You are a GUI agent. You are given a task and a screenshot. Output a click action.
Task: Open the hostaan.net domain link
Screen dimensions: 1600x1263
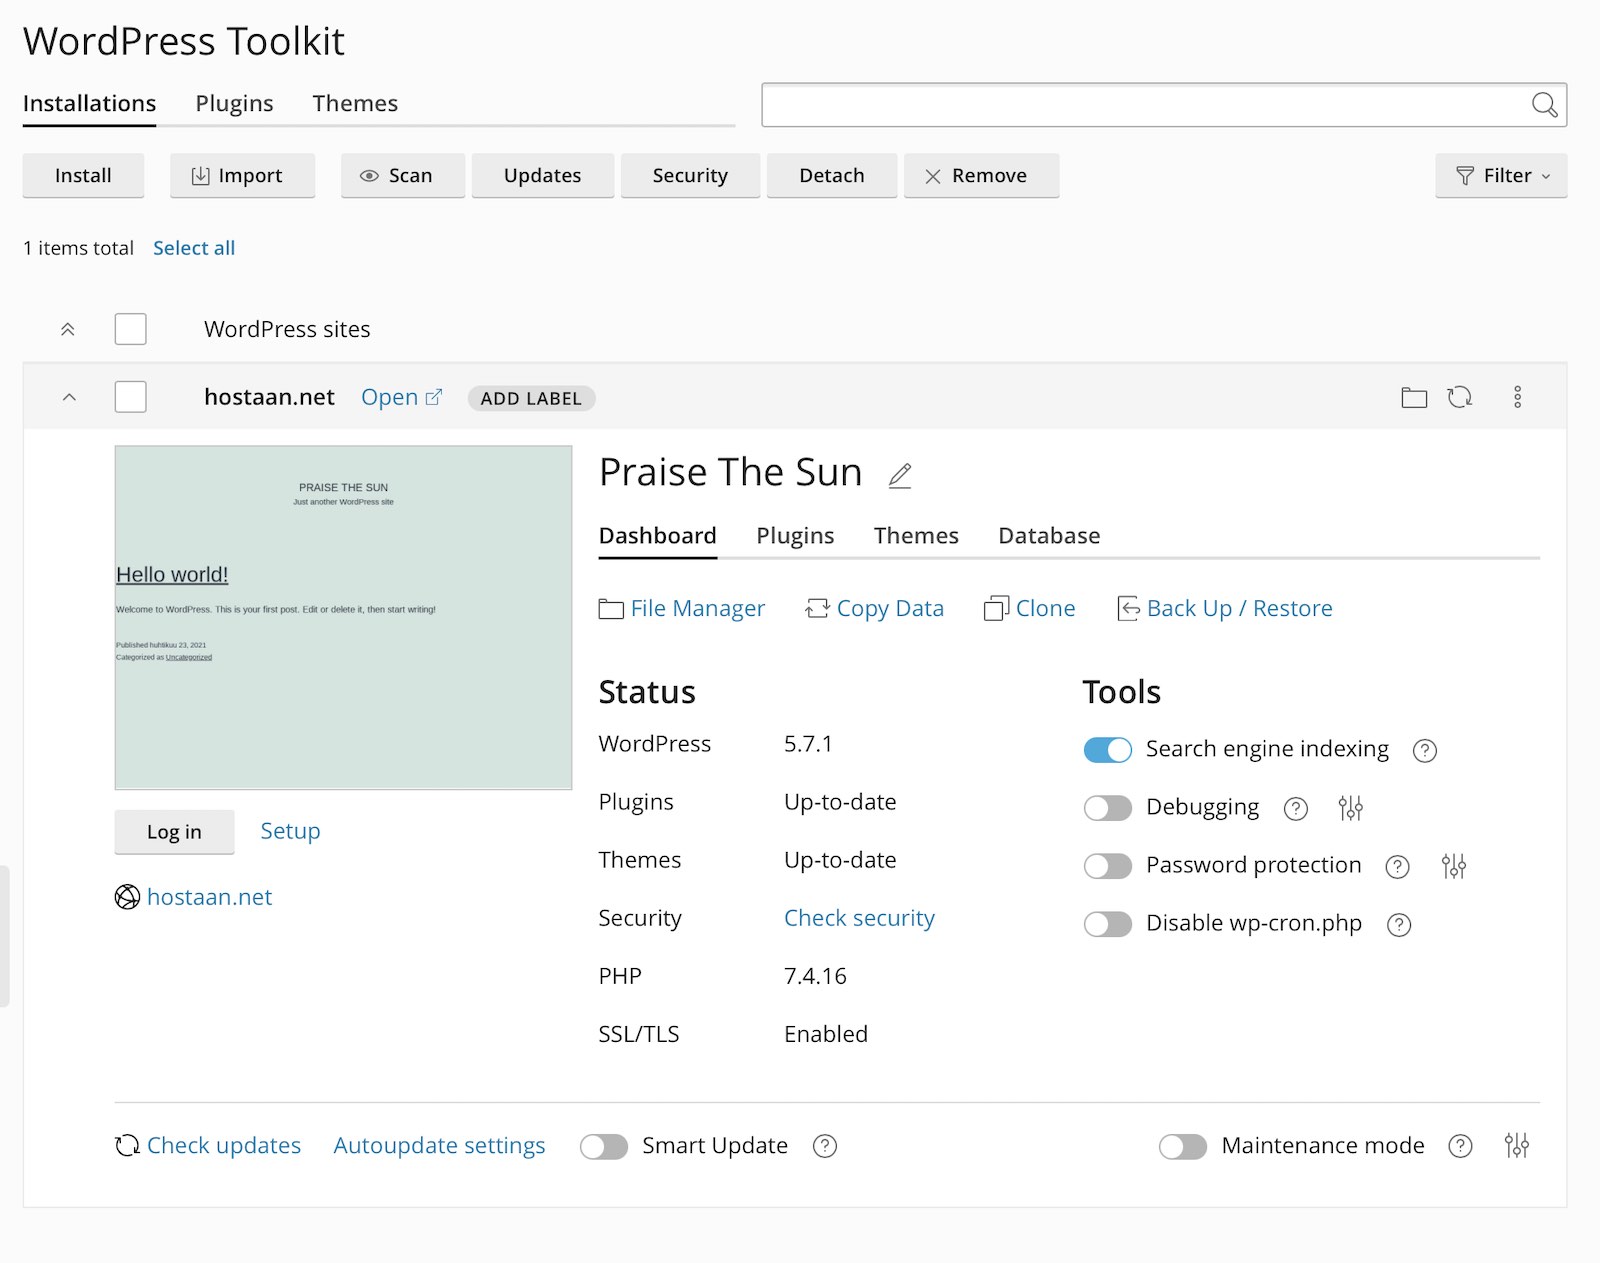(x=209, y=897)
